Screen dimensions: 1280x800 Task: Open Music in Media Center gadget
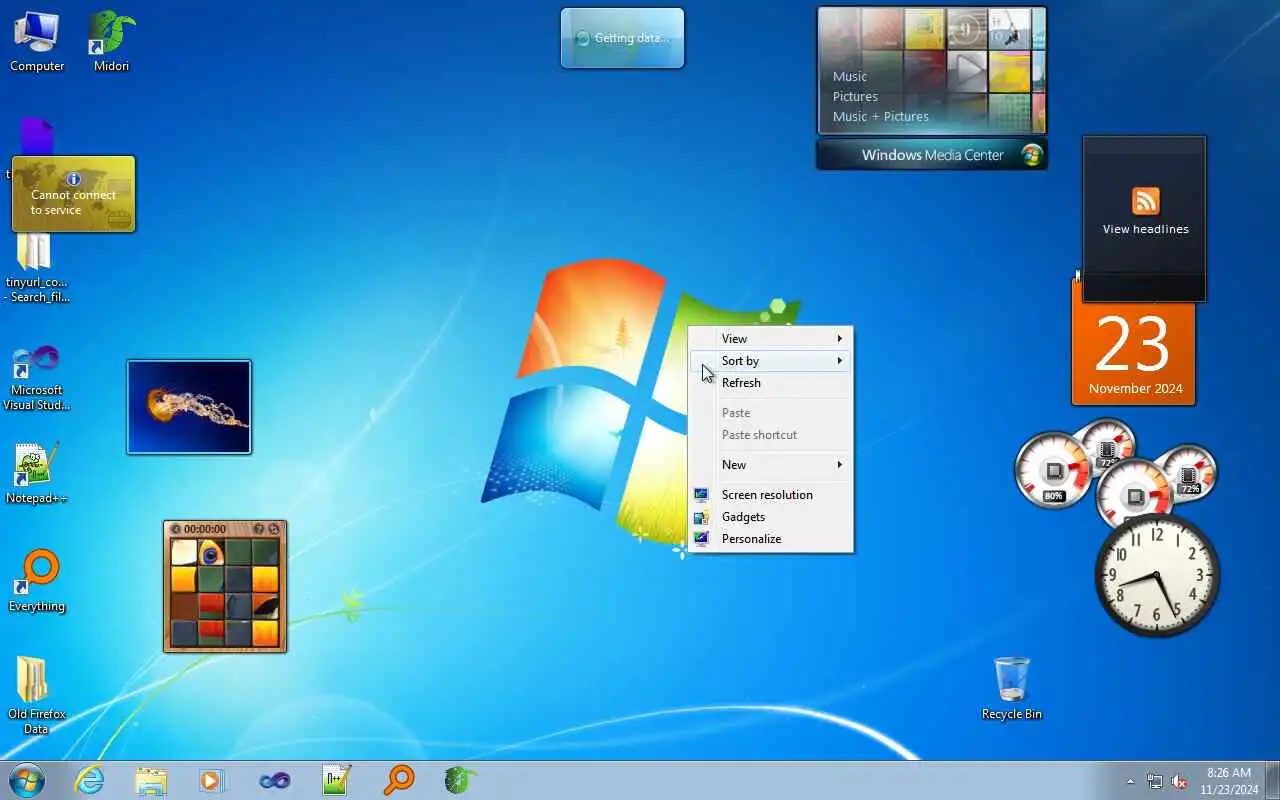(850, 76)
